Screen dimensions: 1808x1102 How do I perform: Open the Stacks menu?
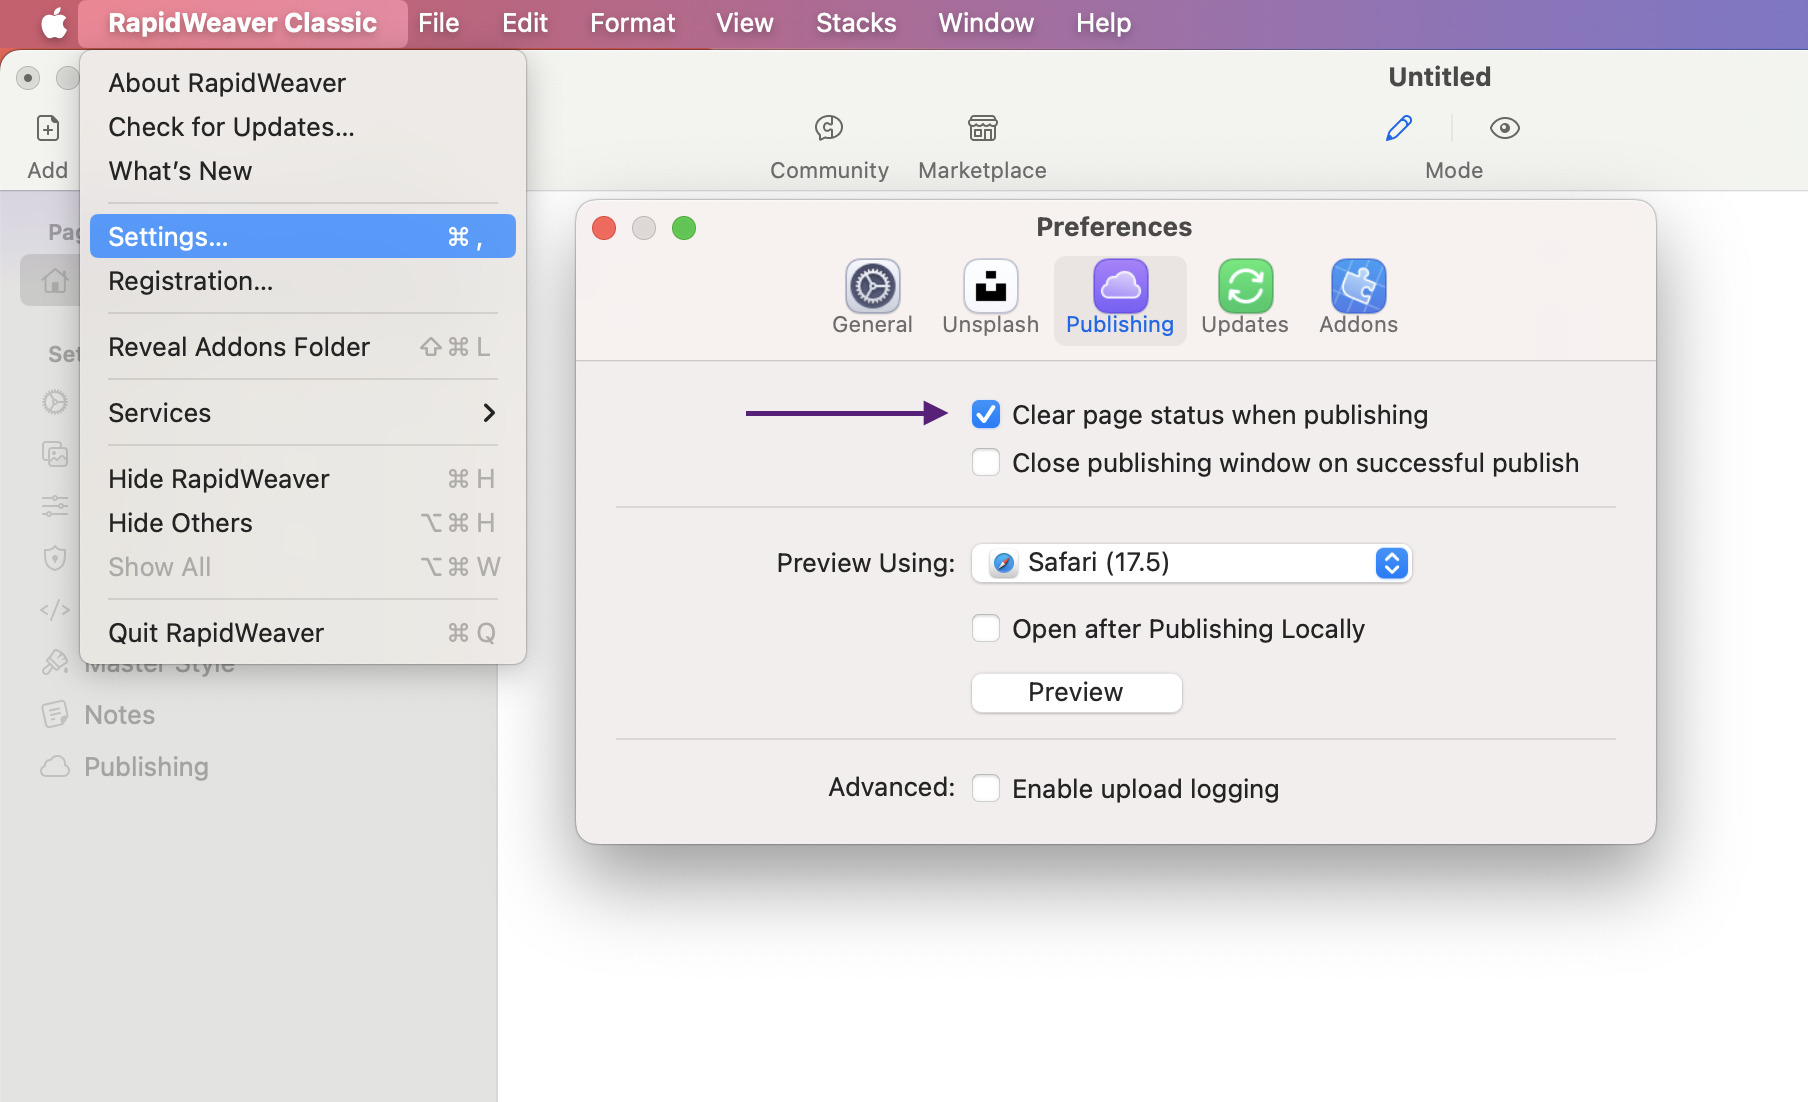tap(856, 23)
